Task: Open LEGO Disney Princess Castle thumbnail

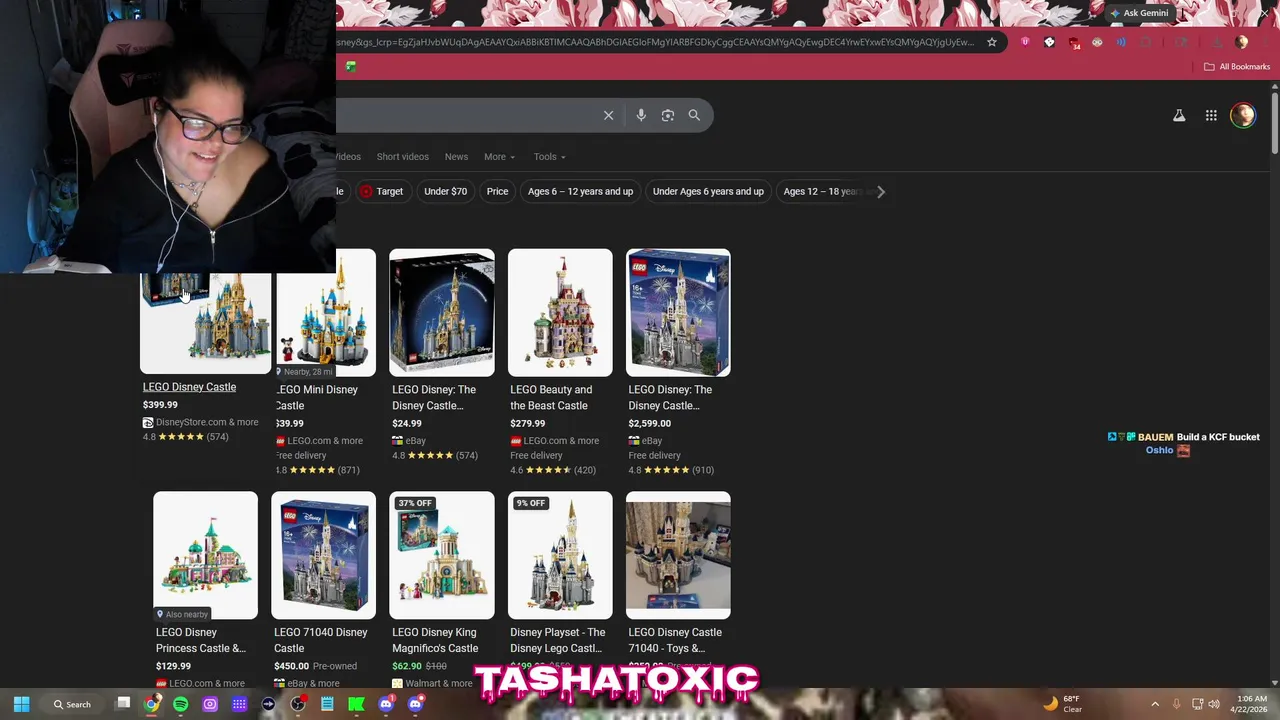Action: click(205, 555)
